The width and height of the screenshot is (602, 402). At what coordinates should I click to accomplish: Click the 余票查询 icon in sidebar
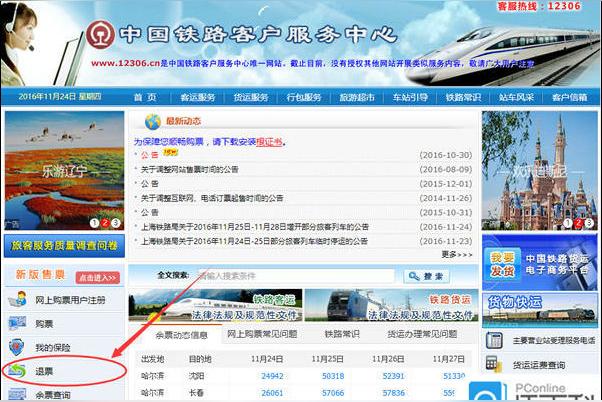coord(17,394)
